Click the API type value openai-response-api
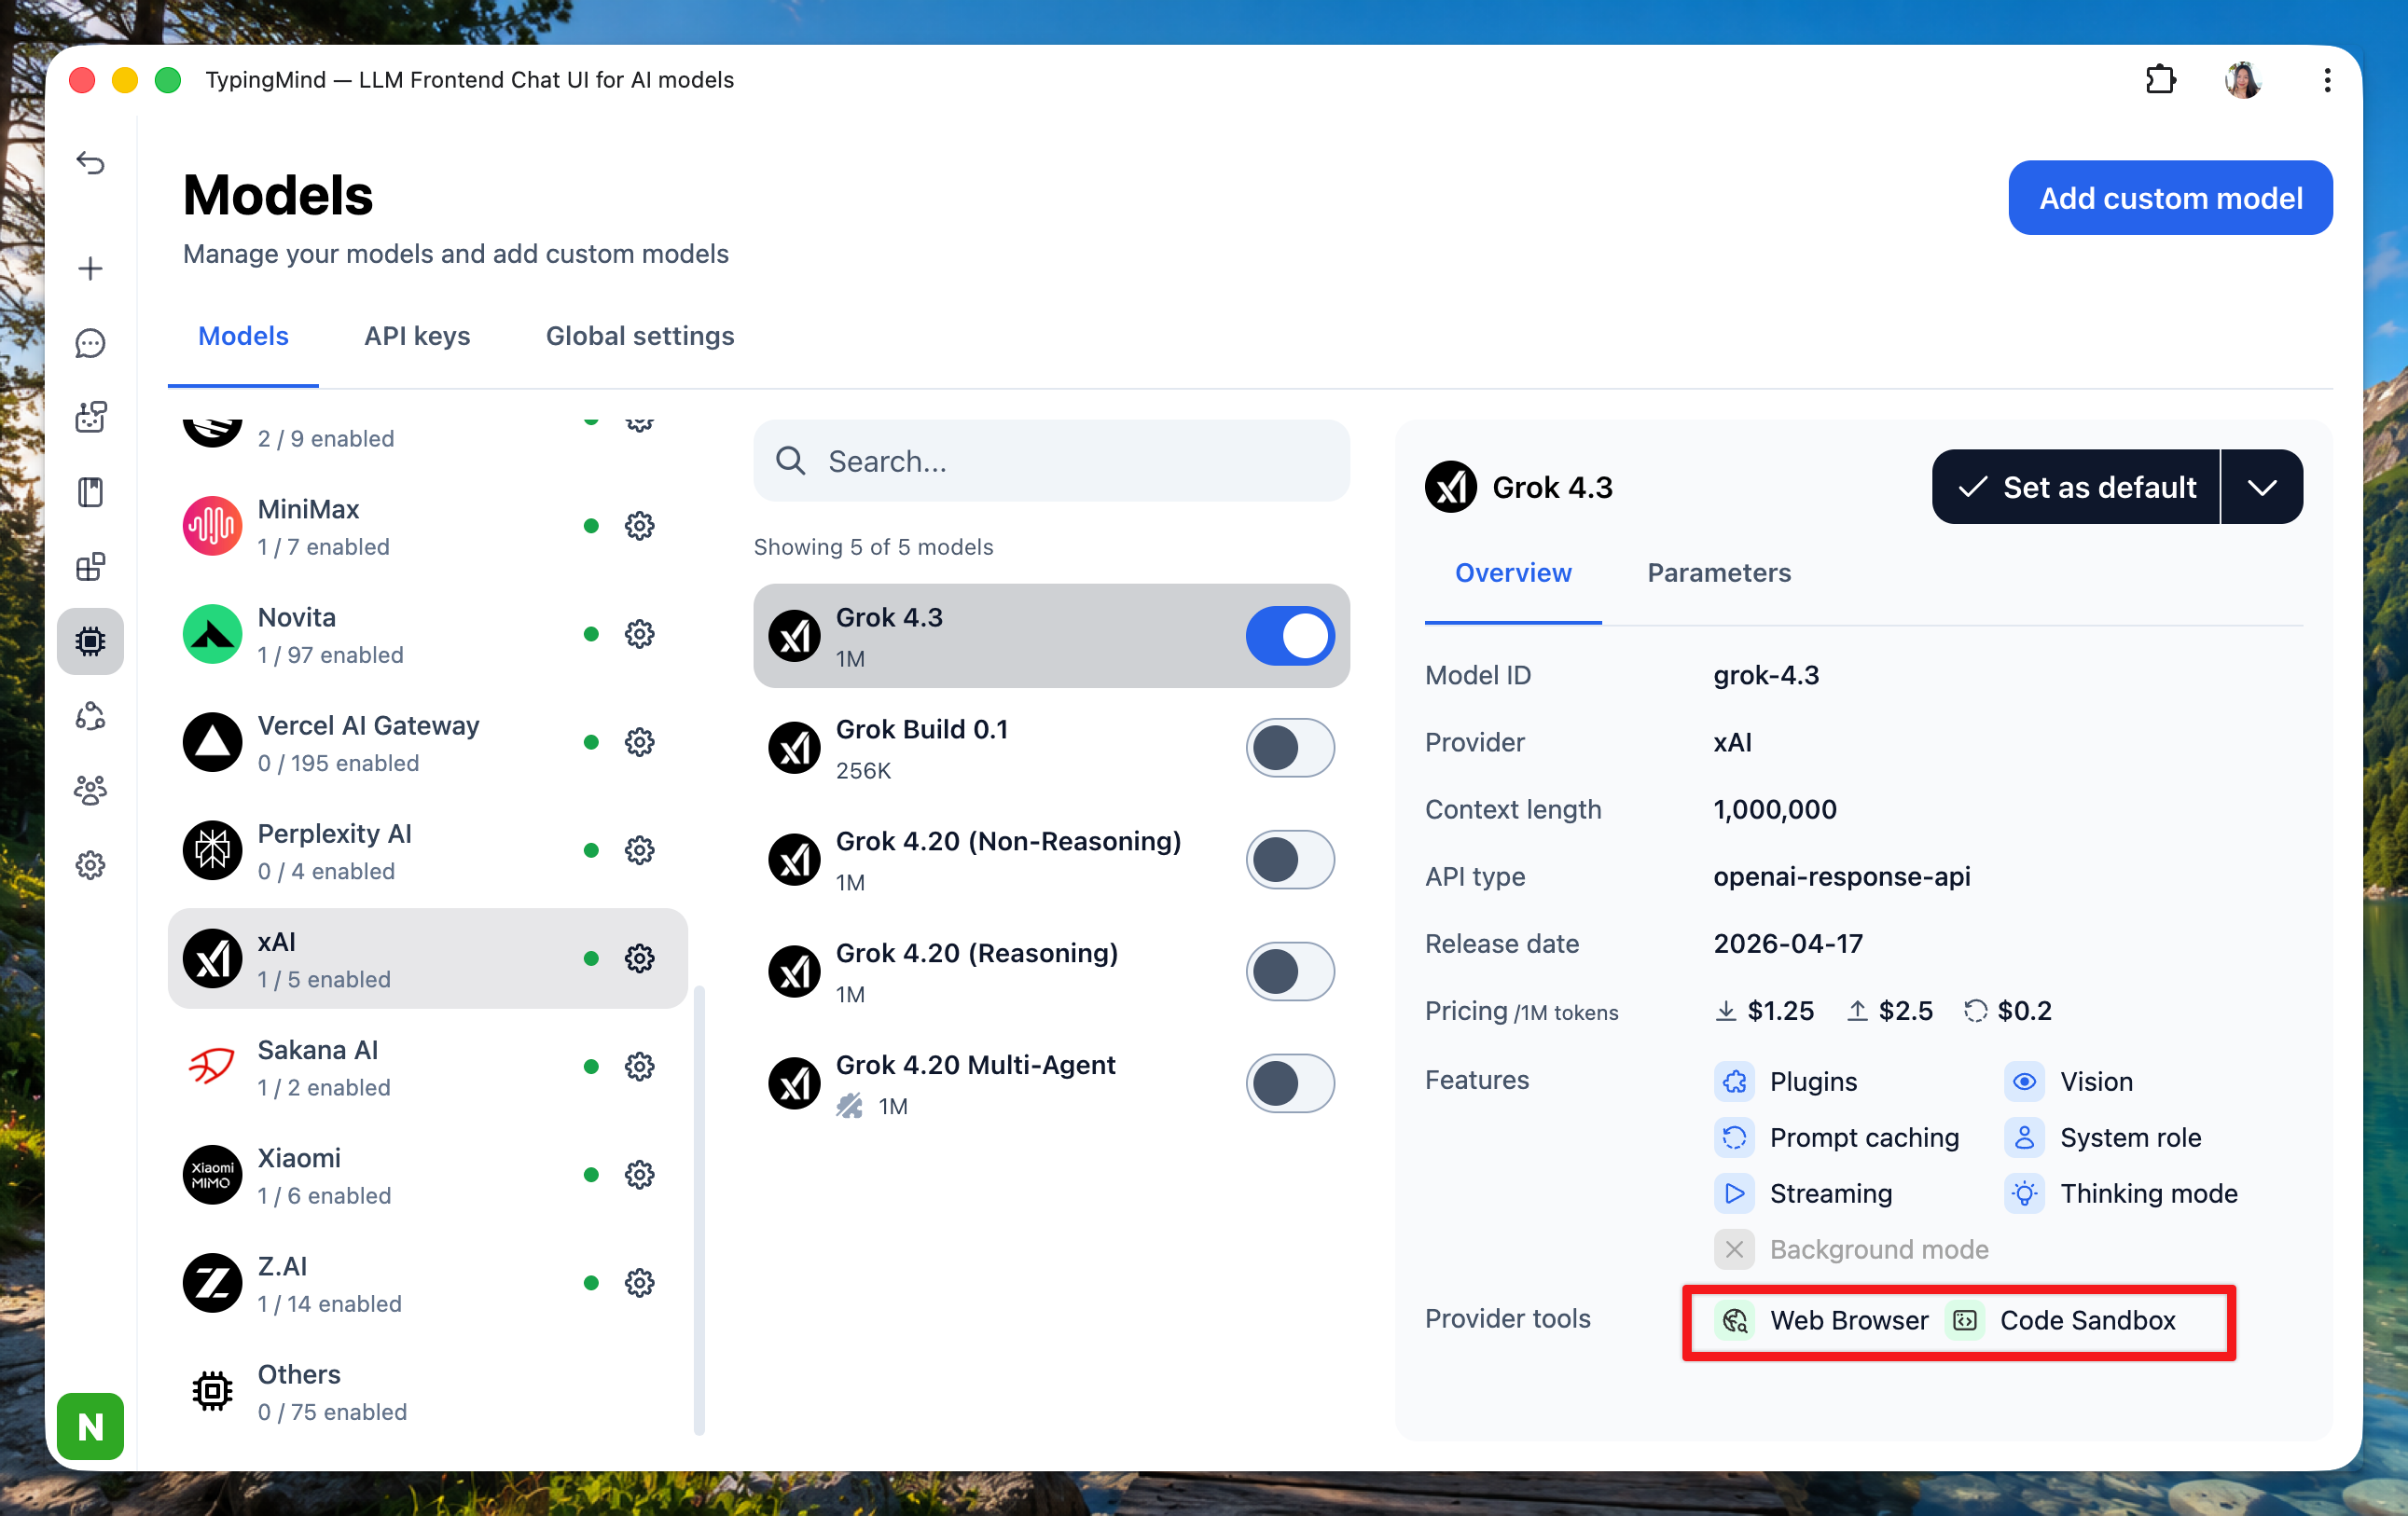 pyautogui.click(x=1841, y=877)
